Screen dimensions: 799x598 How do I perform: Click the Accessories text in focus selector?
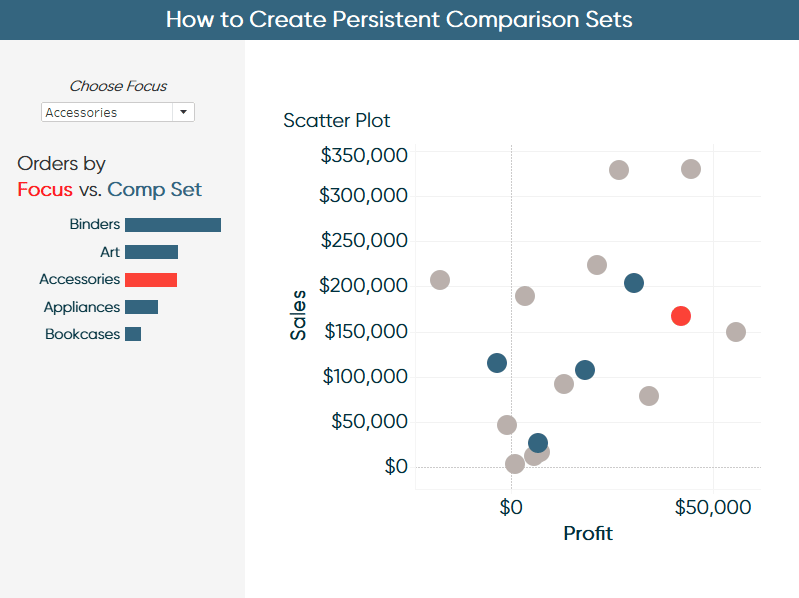click(x=81, y=113)
